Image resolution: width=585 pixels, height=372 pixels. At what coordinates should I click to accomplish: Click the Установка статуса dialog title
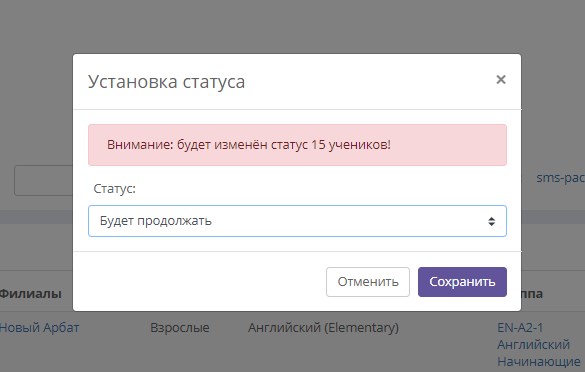166,82
